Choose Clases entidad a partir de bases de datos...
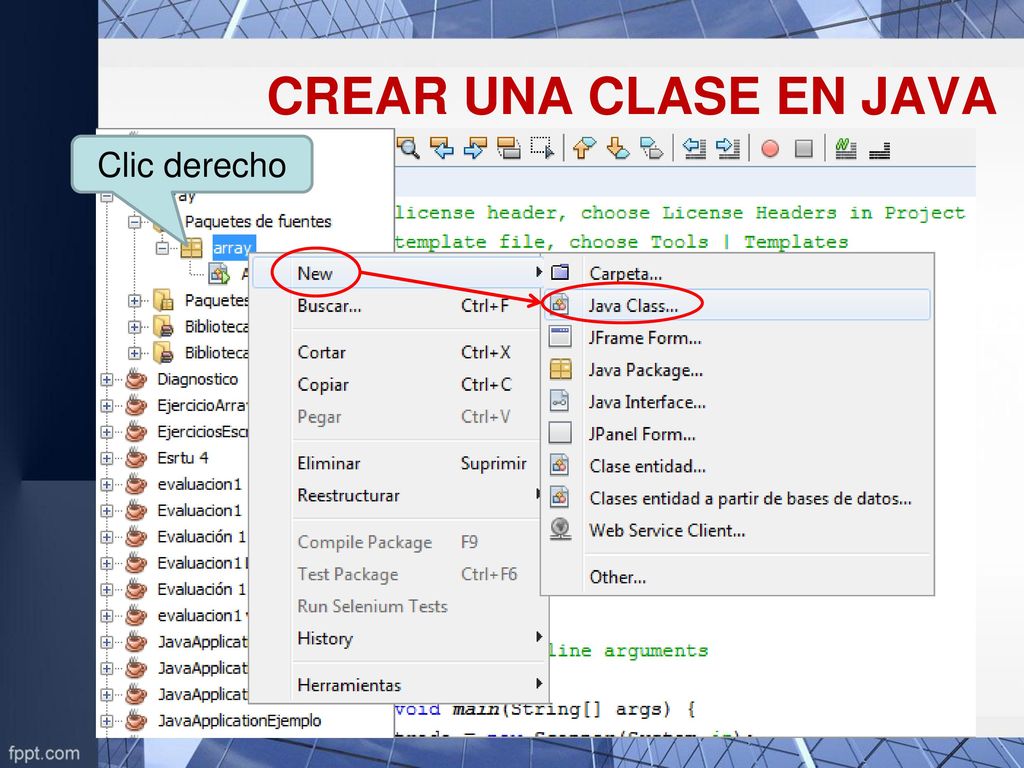 click(x=737, y=498)
